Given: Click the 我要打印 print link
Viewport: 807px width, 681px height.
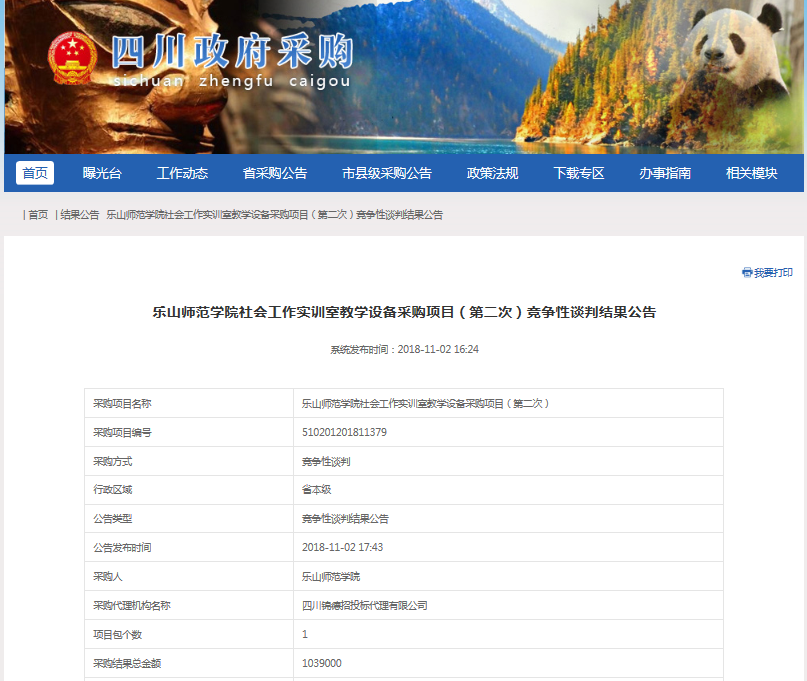Looking at the screenshot, I should click(773, 272).
